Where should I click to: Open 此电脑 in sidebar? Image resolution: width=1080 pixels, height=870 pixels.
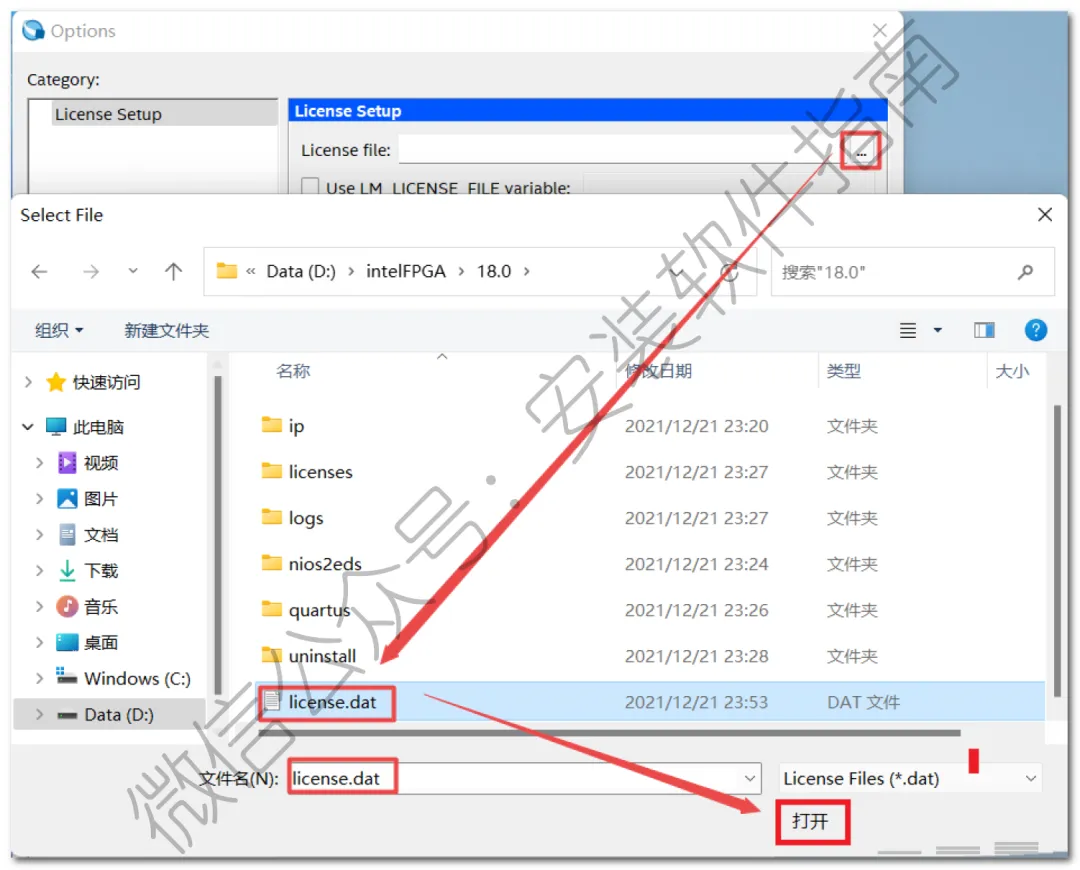85,427
